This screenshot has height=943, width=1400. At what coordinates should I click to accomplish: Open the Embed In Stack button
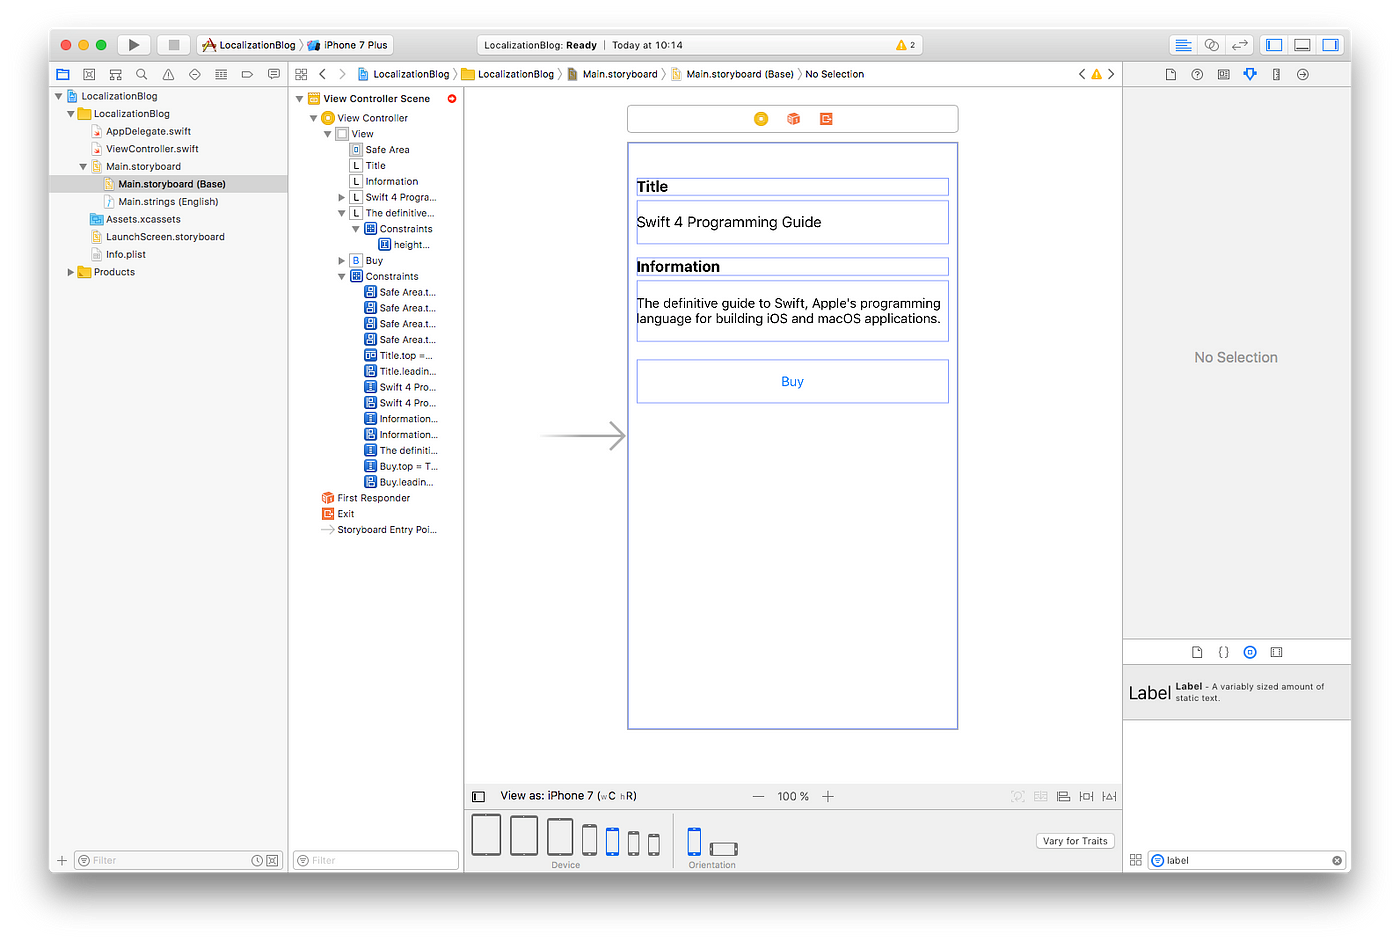tap(1040, 797)
